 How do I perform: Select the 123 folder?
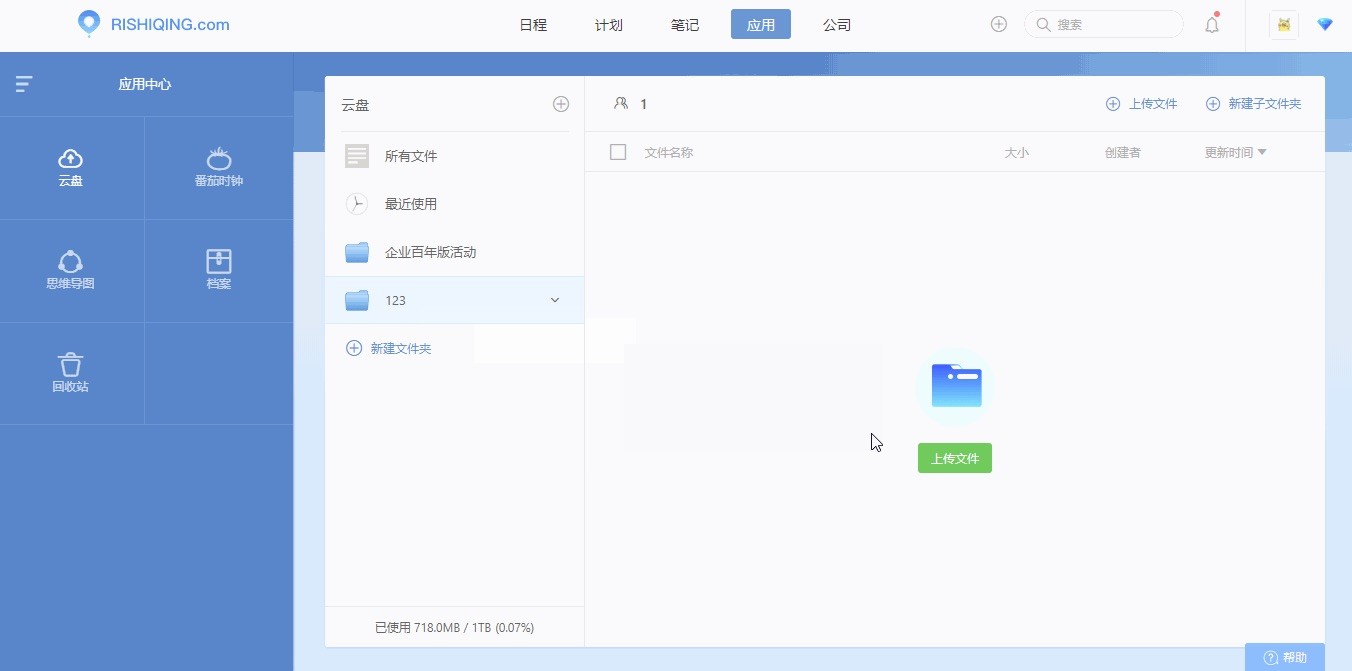455,300
